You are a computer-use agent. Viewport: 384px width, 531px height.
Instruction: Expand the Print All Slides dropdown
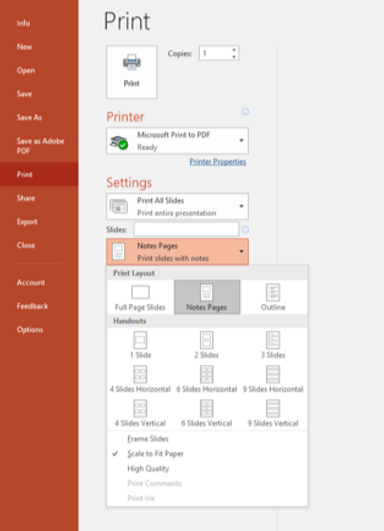pyautogui.click(x=241, y=206)
